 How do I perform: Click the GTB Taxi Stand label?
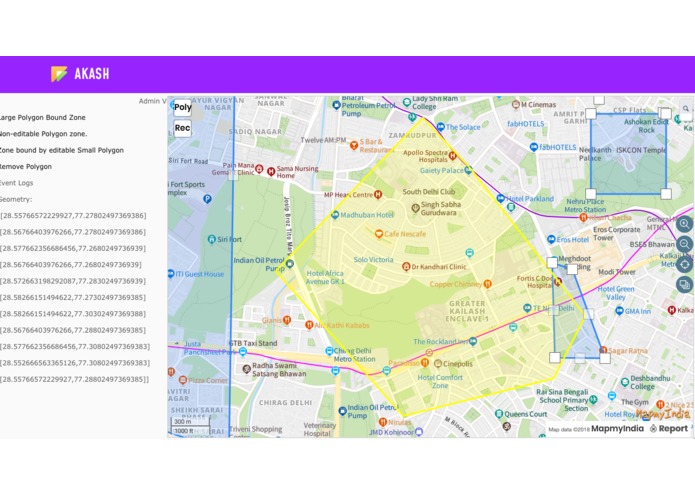pyautogui.click(x=253, y=343)
